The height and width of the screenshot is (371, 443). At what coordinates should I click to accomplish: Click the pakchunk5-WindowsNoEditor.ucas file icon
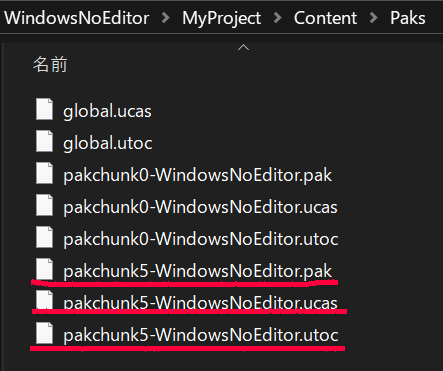point(44,300)
